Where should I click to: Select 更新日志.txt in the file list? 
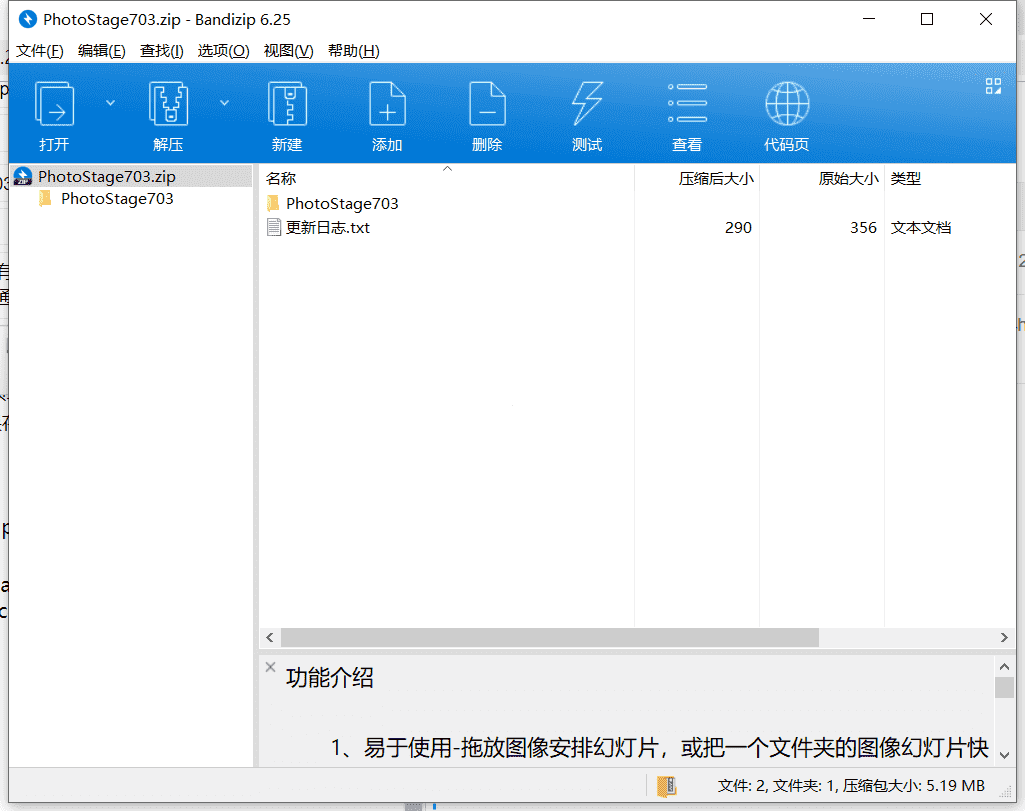328,228
